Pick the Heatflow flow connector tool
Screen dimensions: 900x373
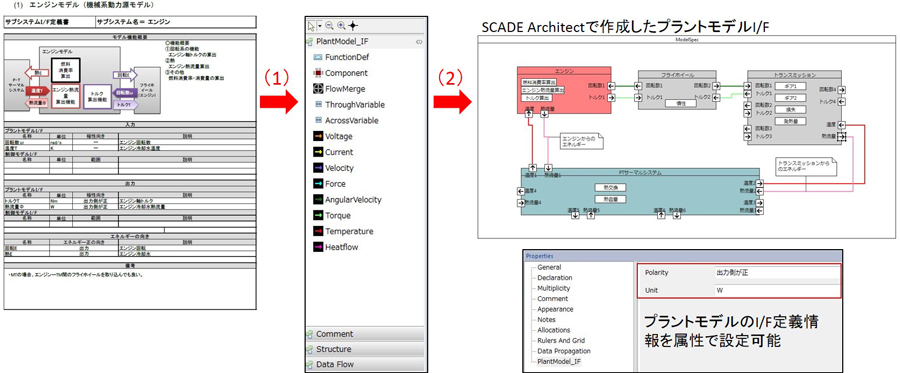click(335, 247)
